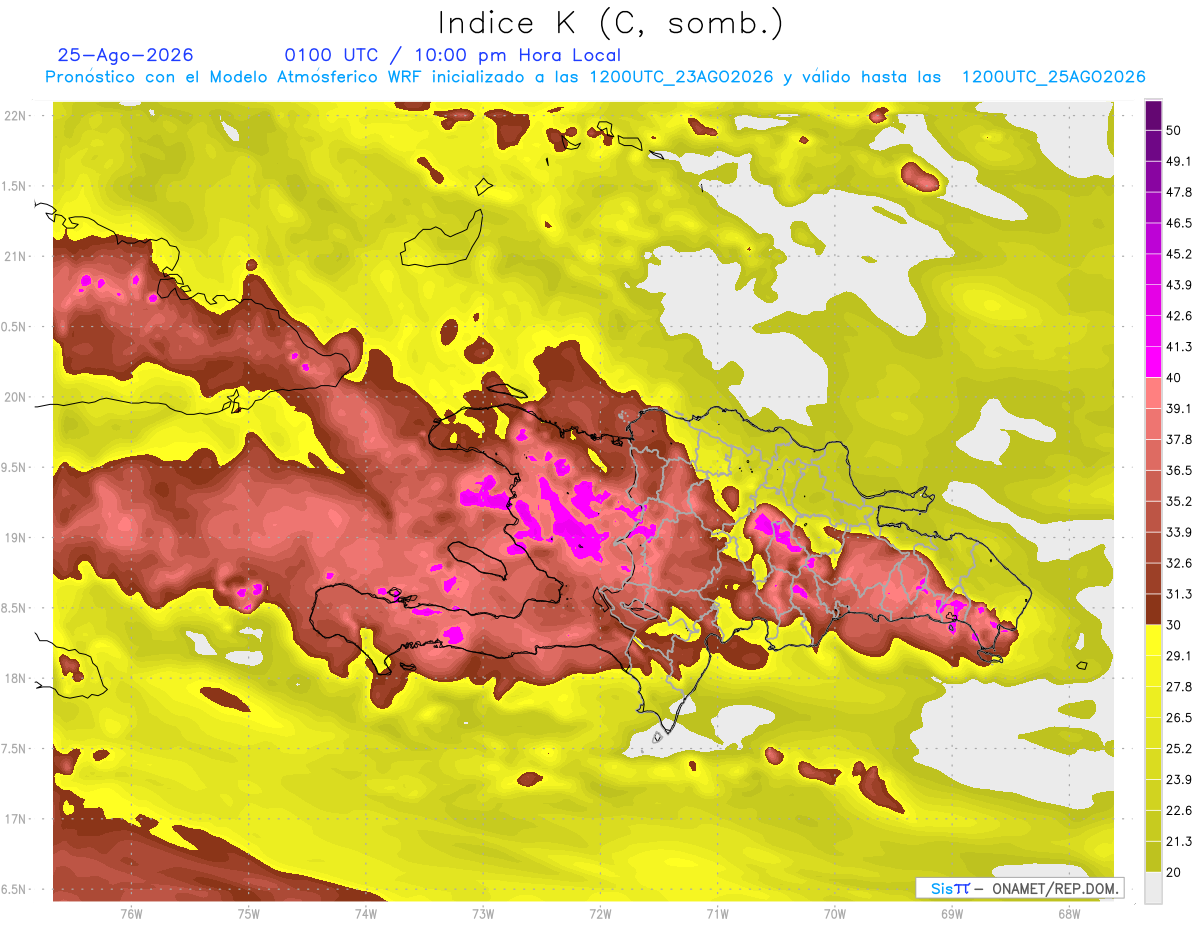Click the colorbar value '49.1'
The image size is (1200, 927).
1179,161
